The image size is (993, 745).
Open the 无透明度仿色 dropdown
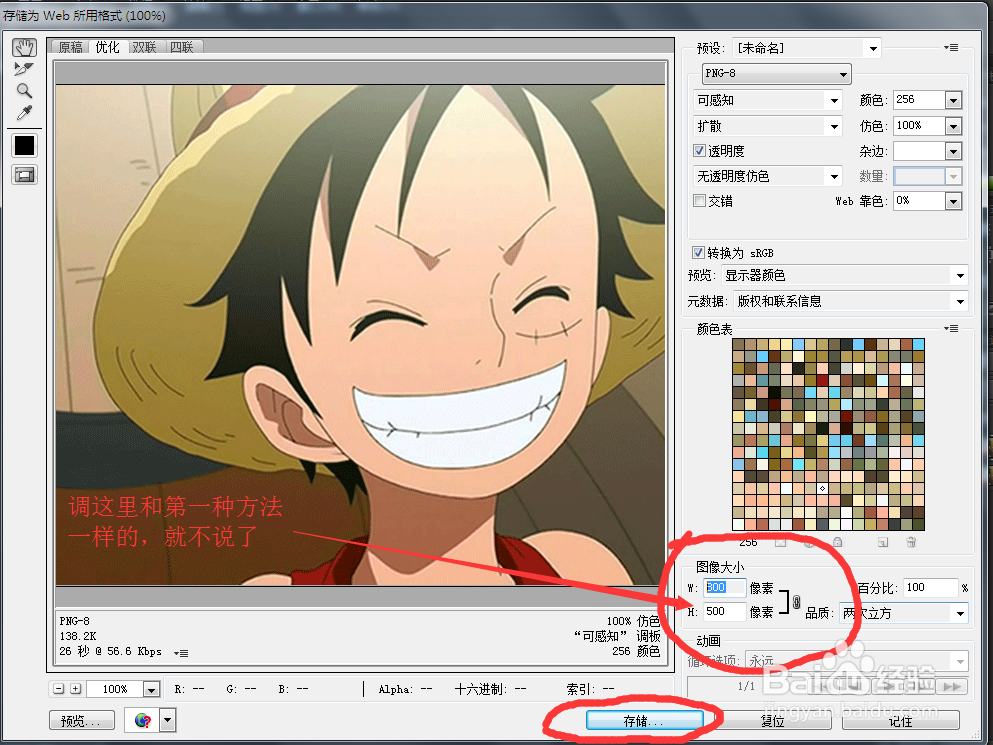768,176
